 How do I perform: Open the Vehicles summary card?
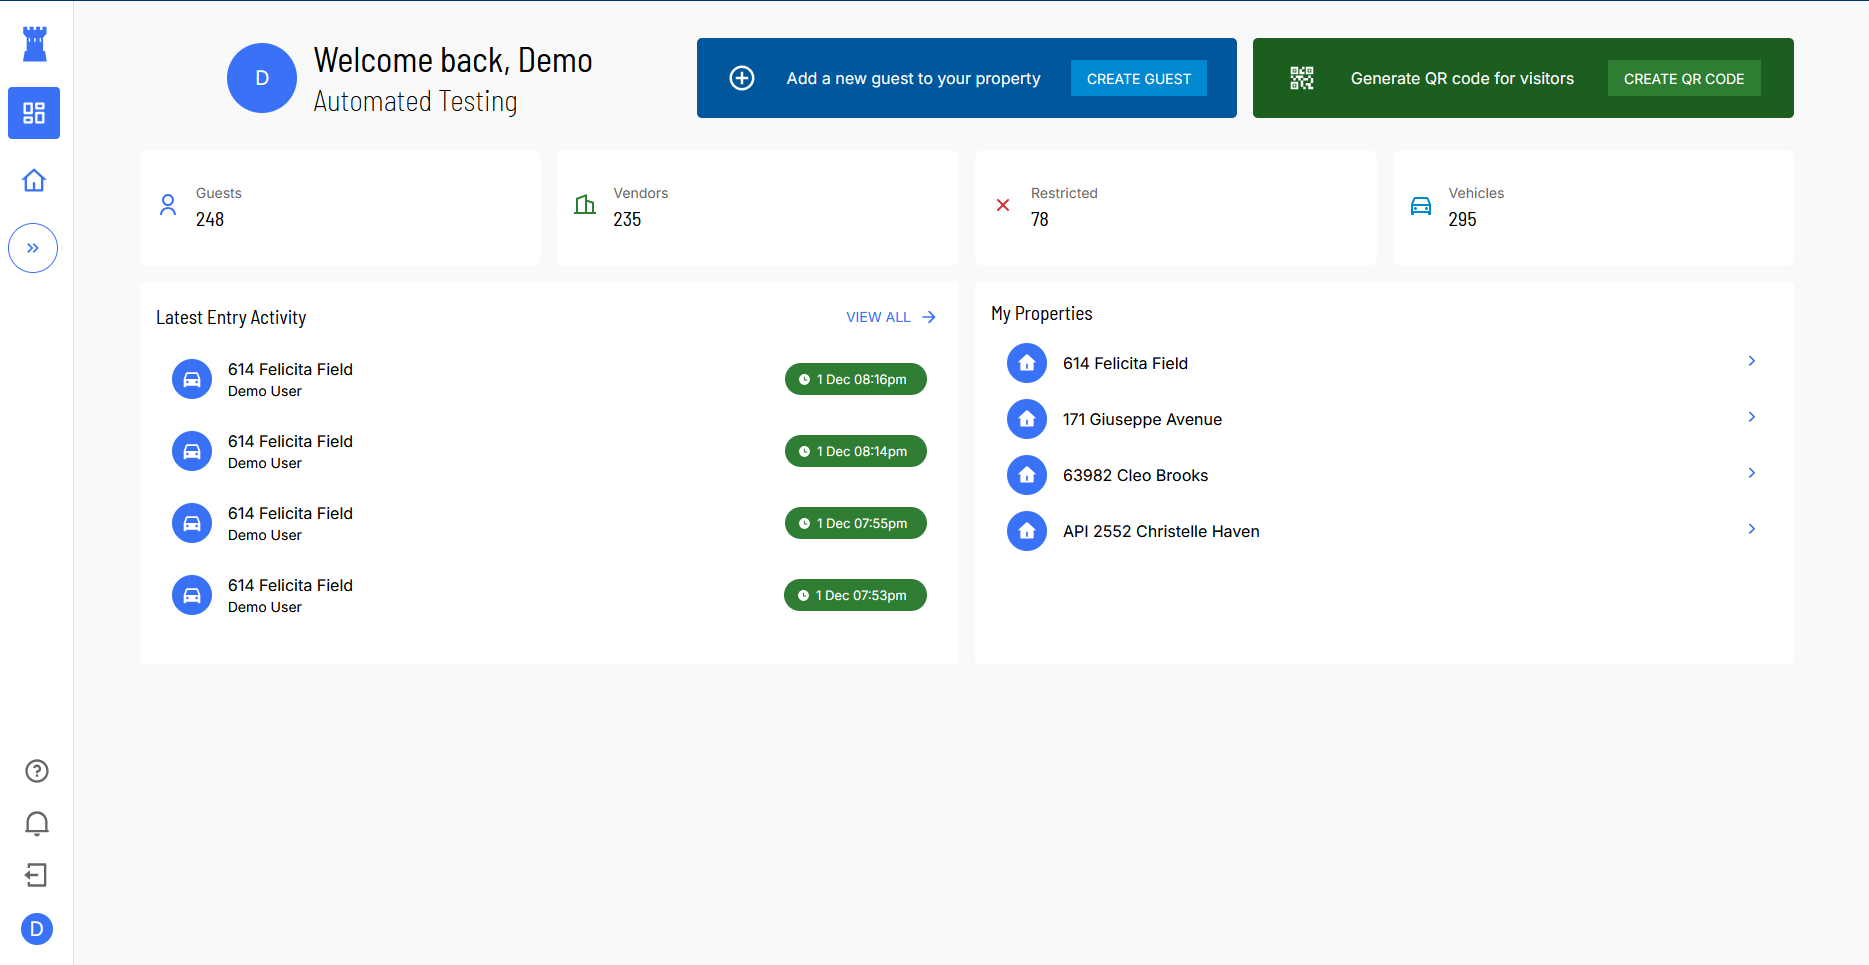(1592, 207)
